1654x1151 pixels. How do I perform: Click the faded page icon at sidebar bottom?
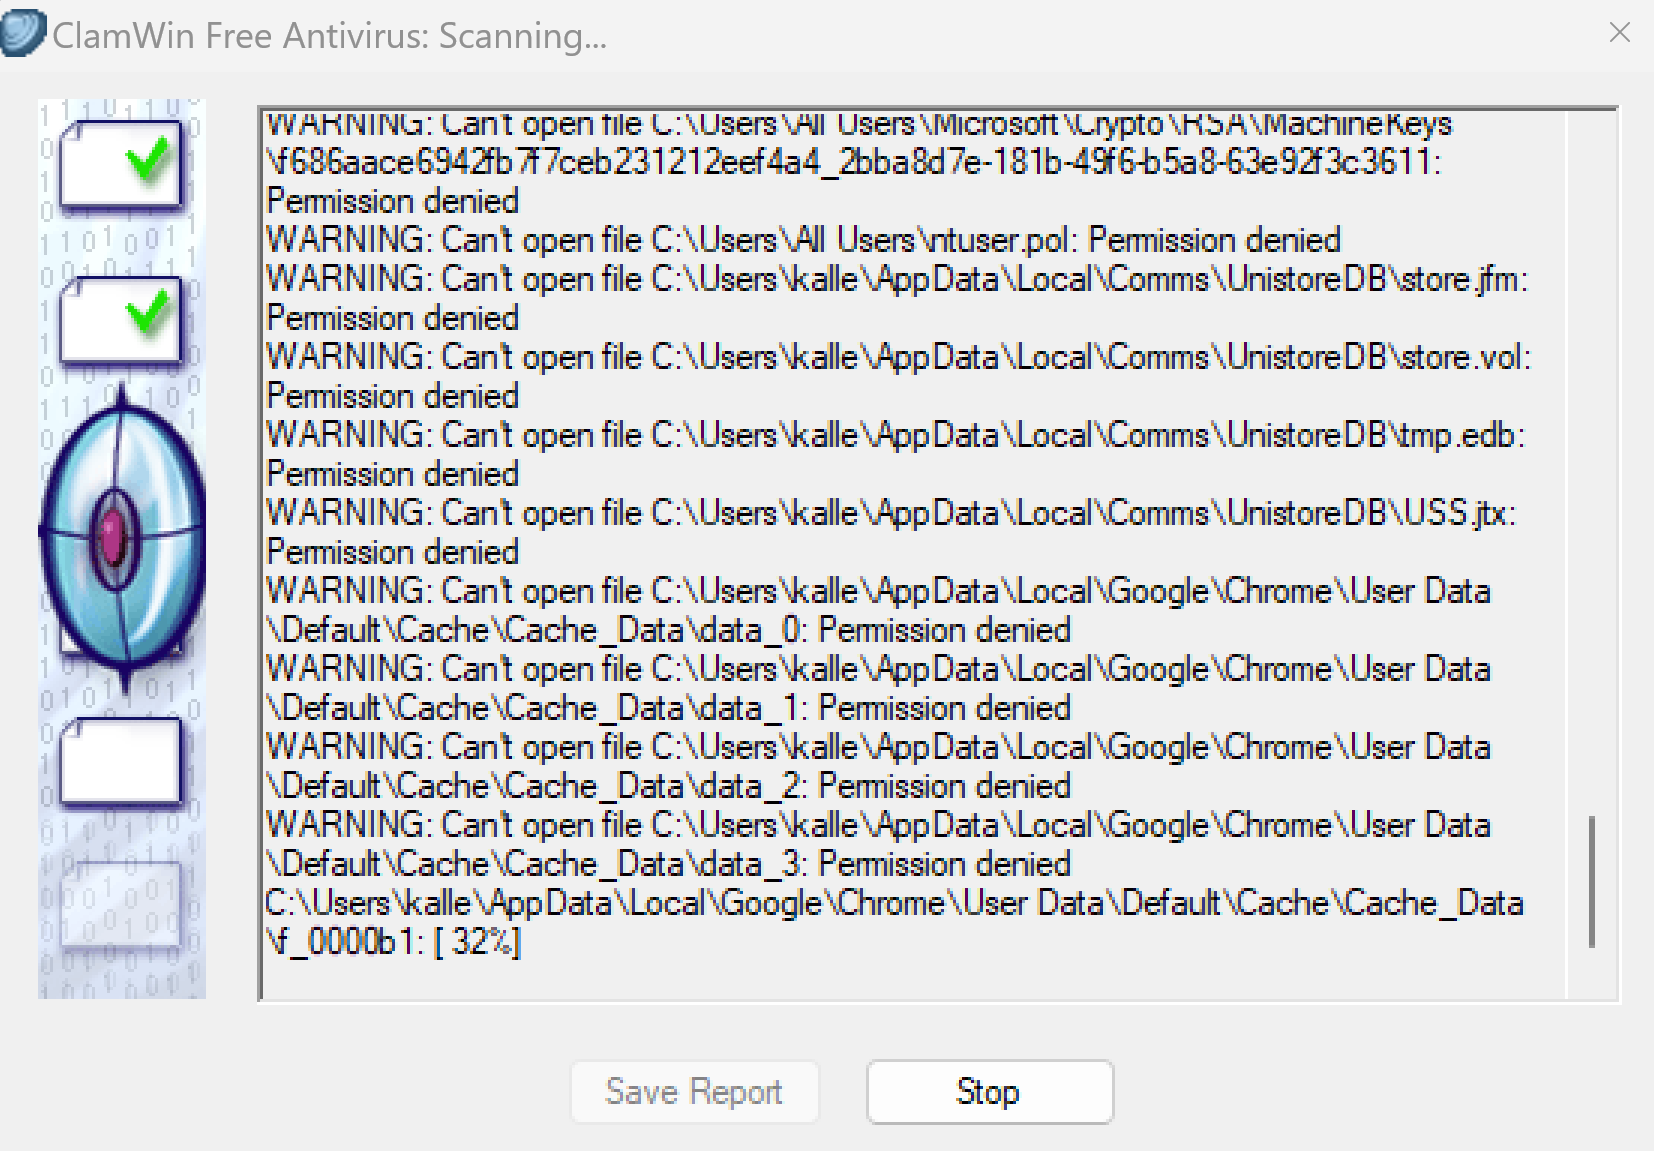[x=121, y=907]
